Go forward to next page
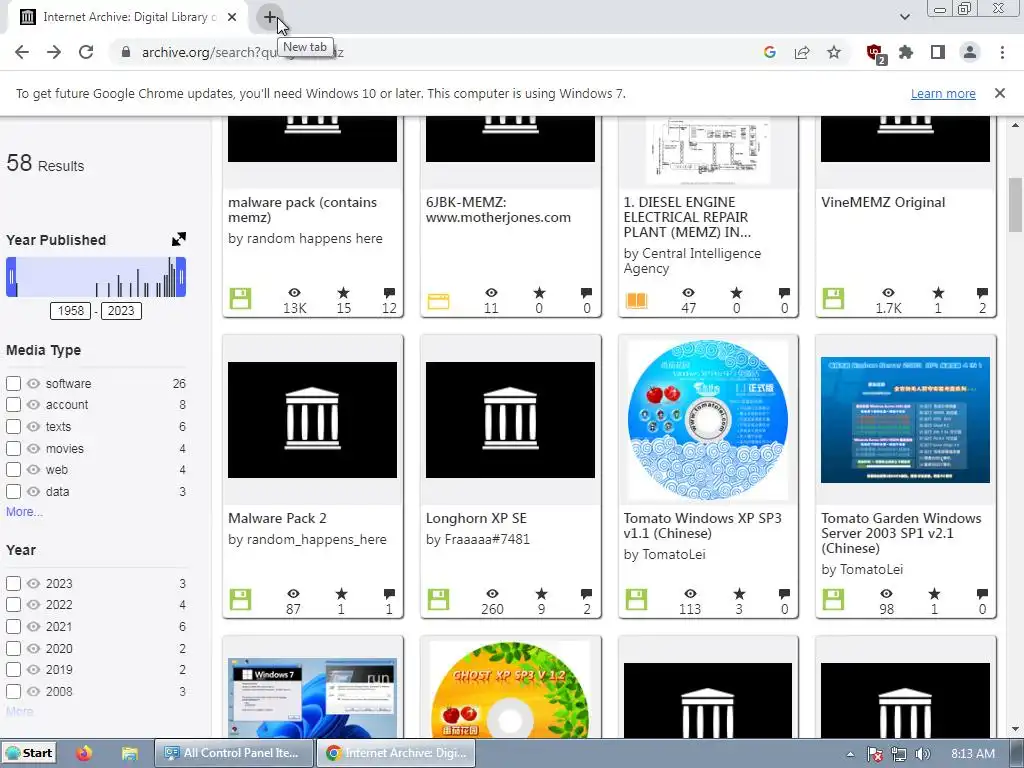The width and height of the screenshot is (1024, 768). click(54, 52)
